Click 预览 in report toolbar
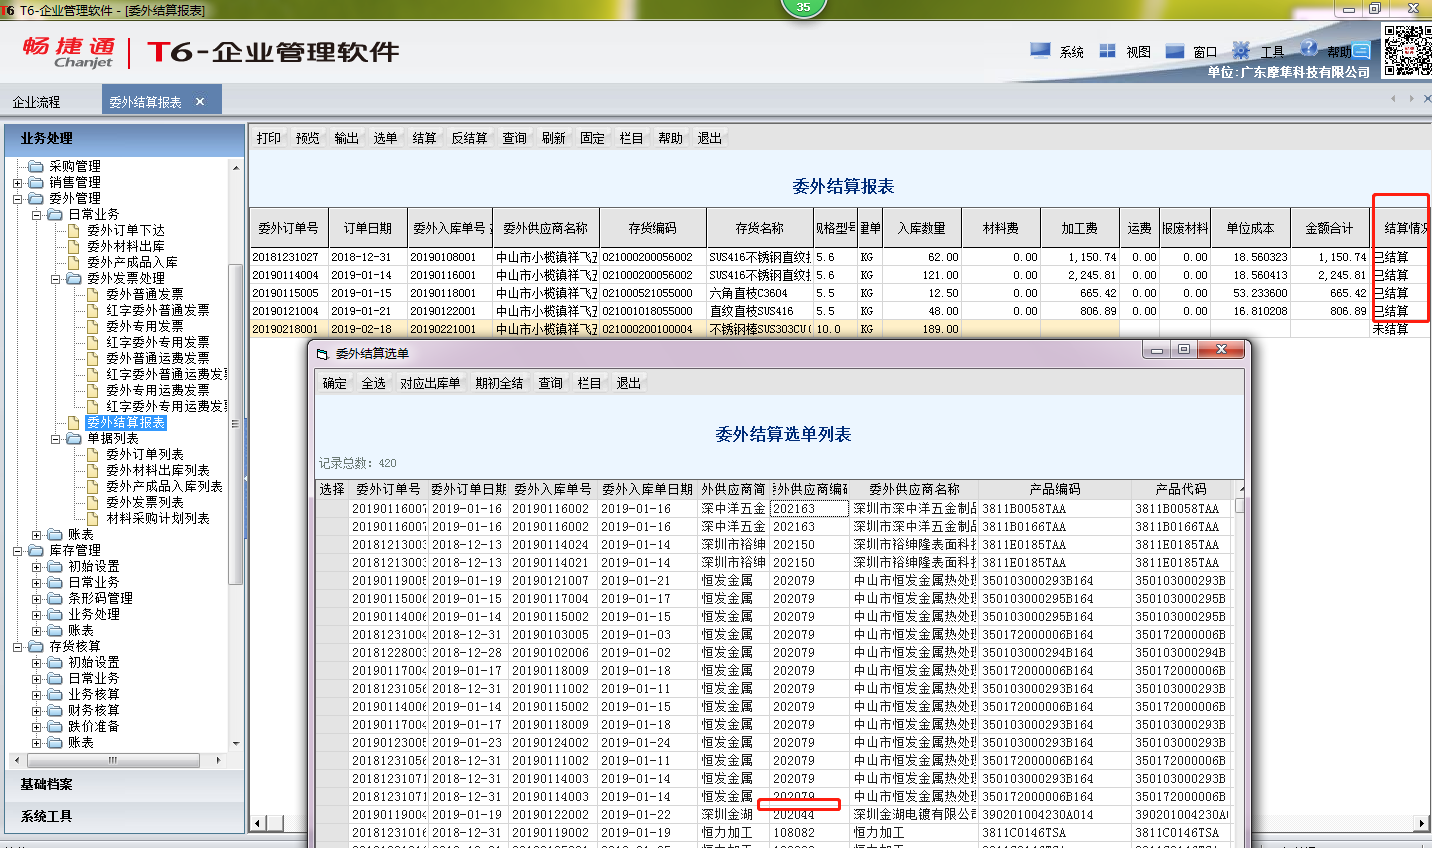Image resolution: width=1432 pixels, height=848 pixels. pyautogui.click(x=308, y=138)
